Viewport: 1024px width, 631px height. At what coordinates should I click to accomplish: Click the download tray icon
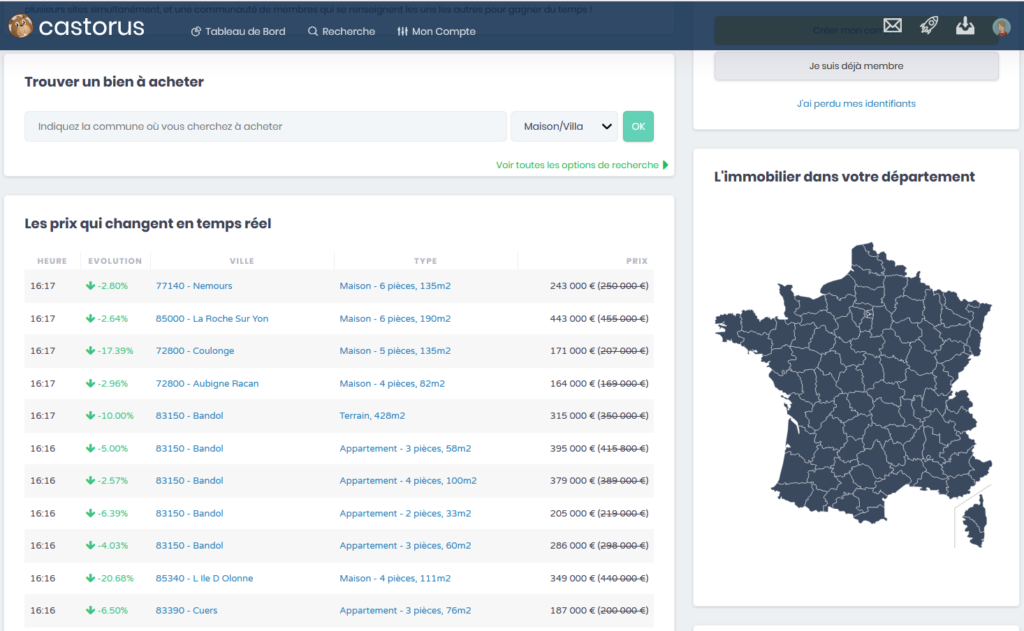(965, 27)
